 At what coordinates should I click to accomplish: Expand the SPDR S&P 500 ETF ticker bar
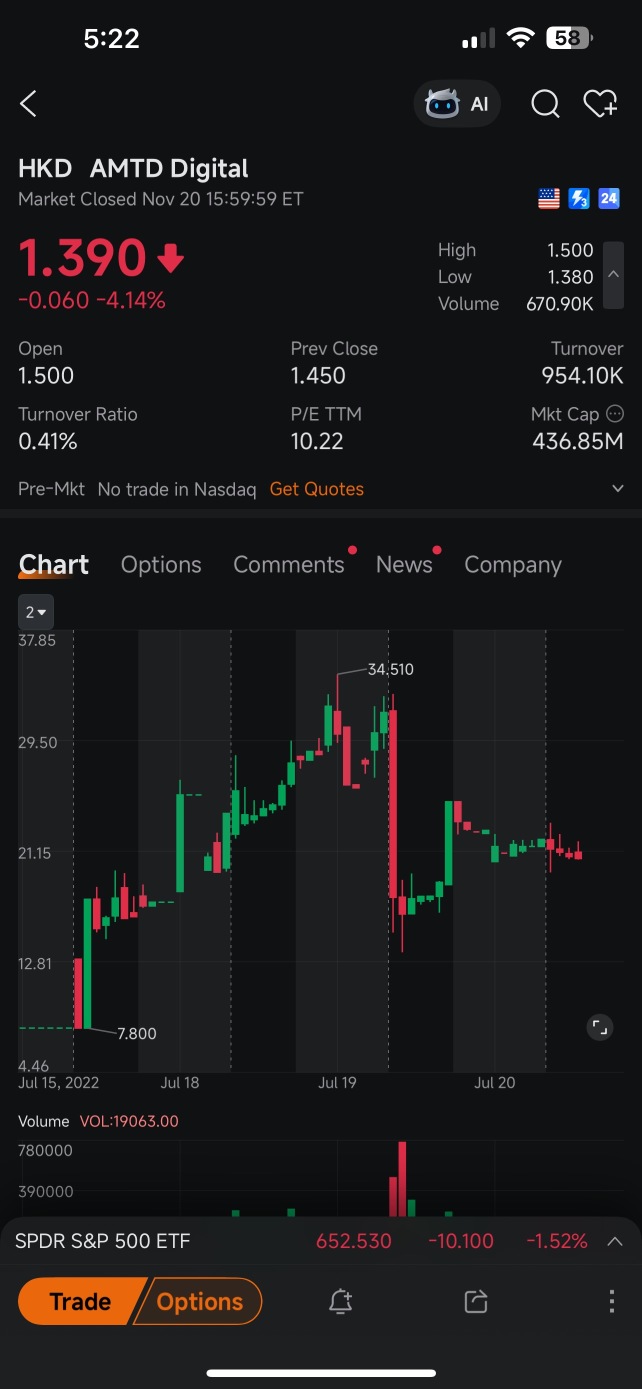tap(615, 1241)
